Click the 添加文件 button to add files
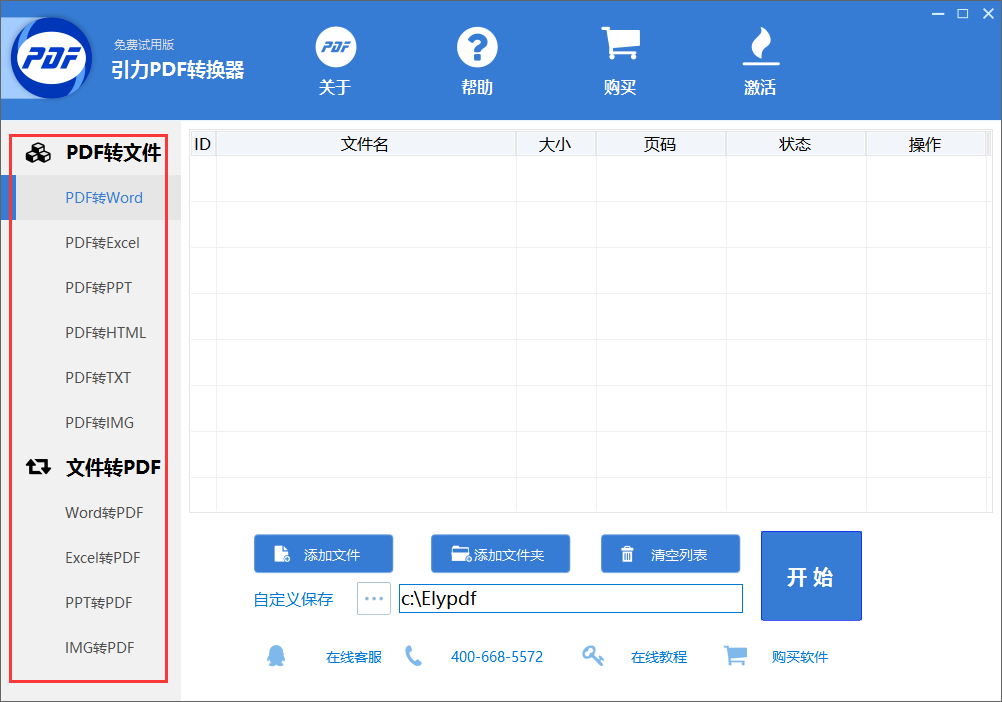Image resolution: width=1002 pixels, height=702 pixels. click(323, 553)
